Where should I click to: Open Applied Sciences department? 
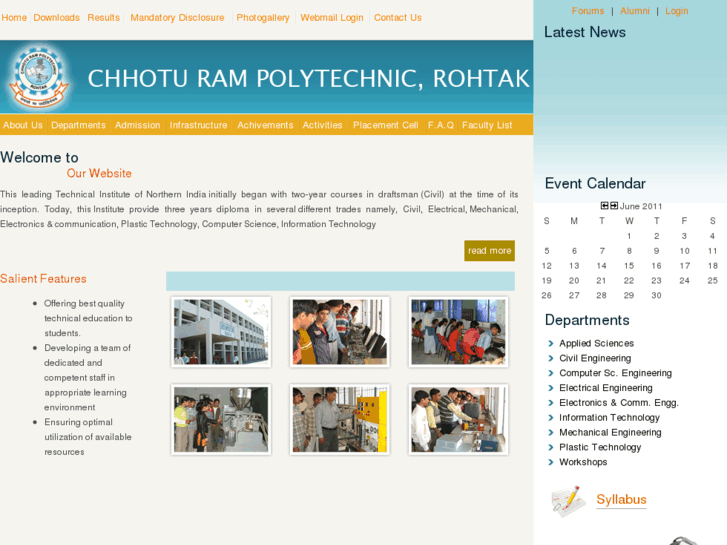tap(596, 343)
